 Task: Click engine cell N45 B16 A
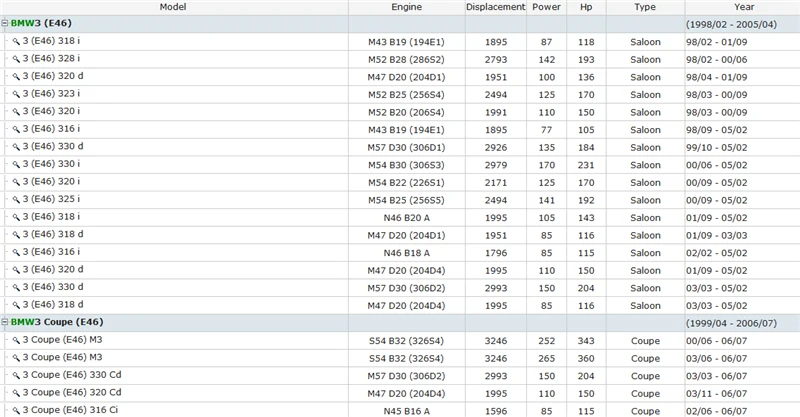tap(407, 411)
